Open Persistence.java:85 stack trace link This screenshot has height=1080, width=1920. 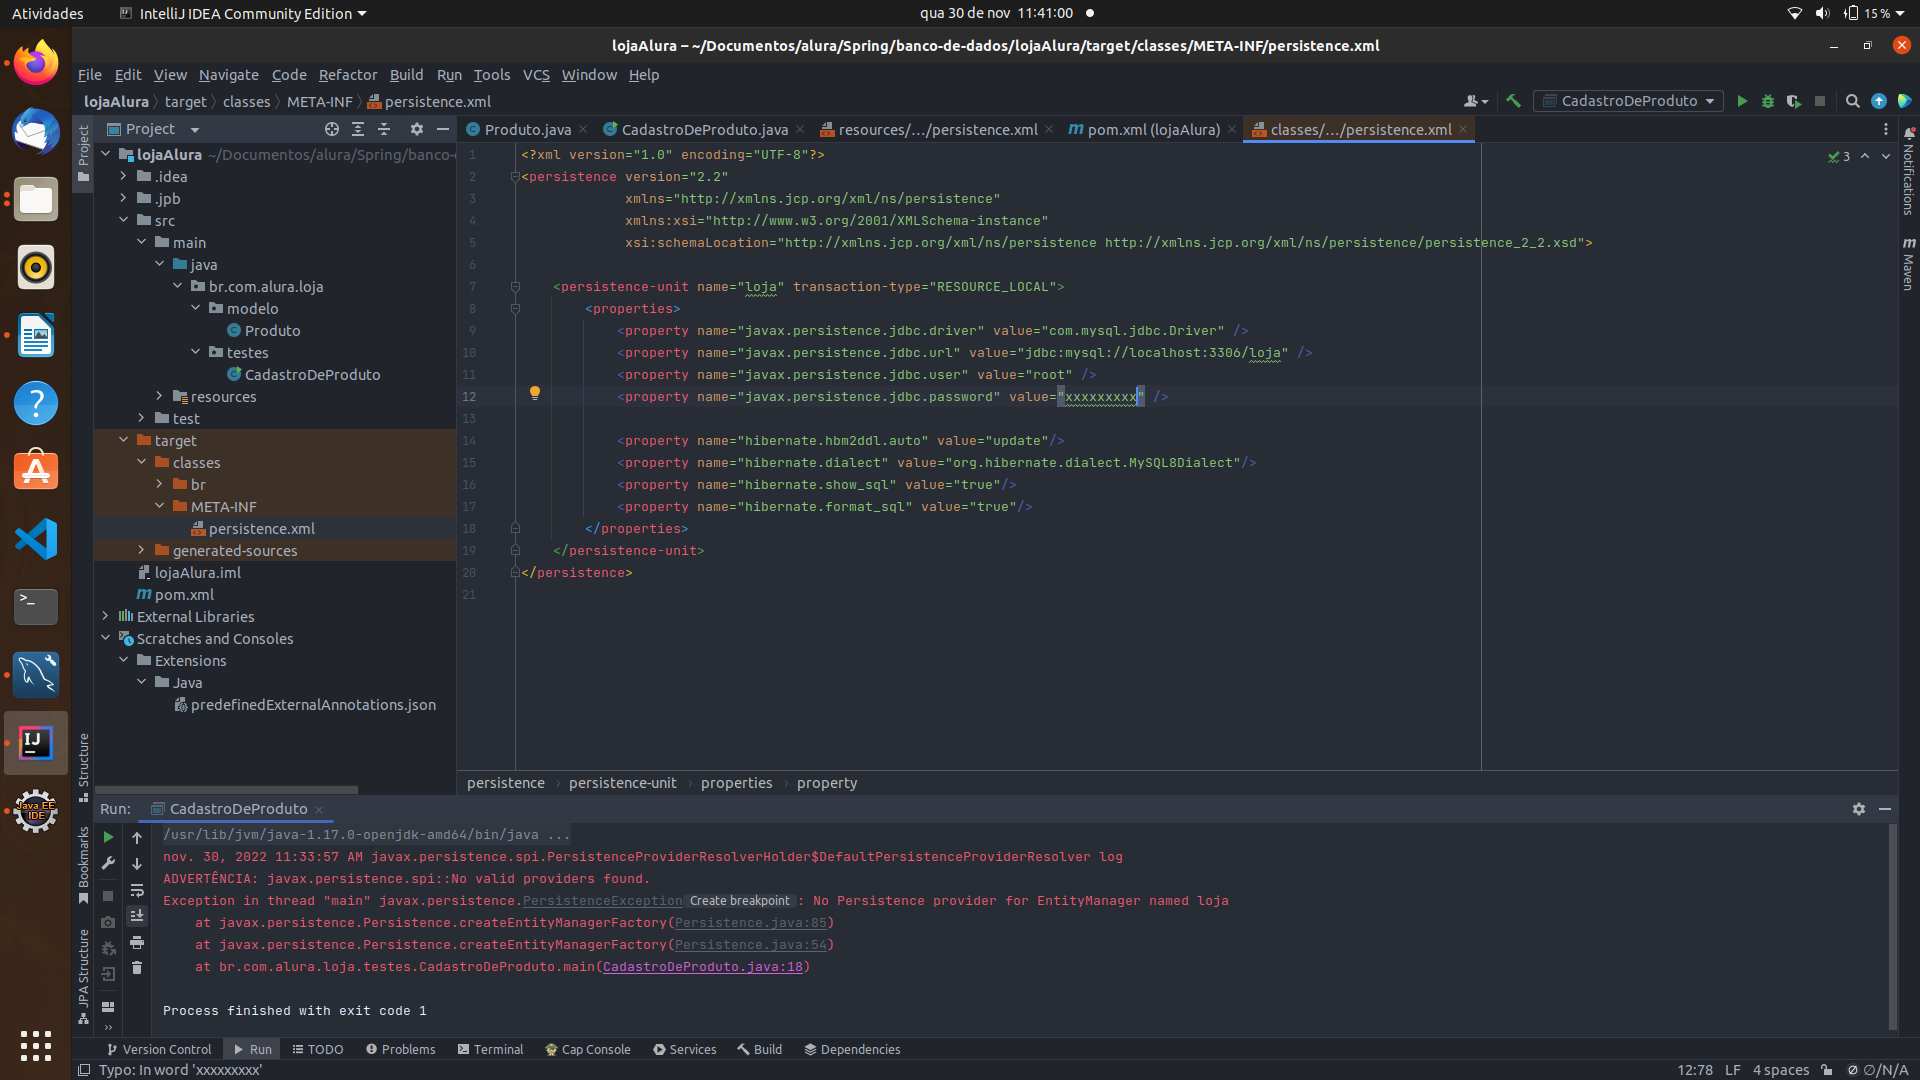click(751, 923)
